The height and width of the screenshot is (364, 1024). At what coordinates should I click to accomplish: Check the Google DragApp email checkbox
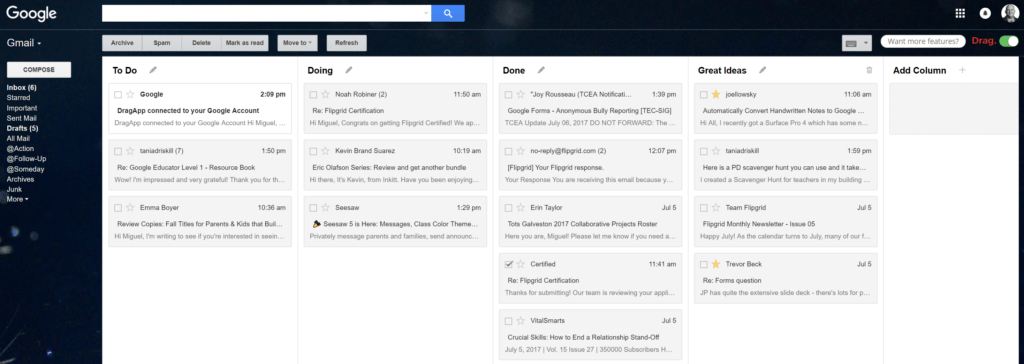click(x=118, y=95)
